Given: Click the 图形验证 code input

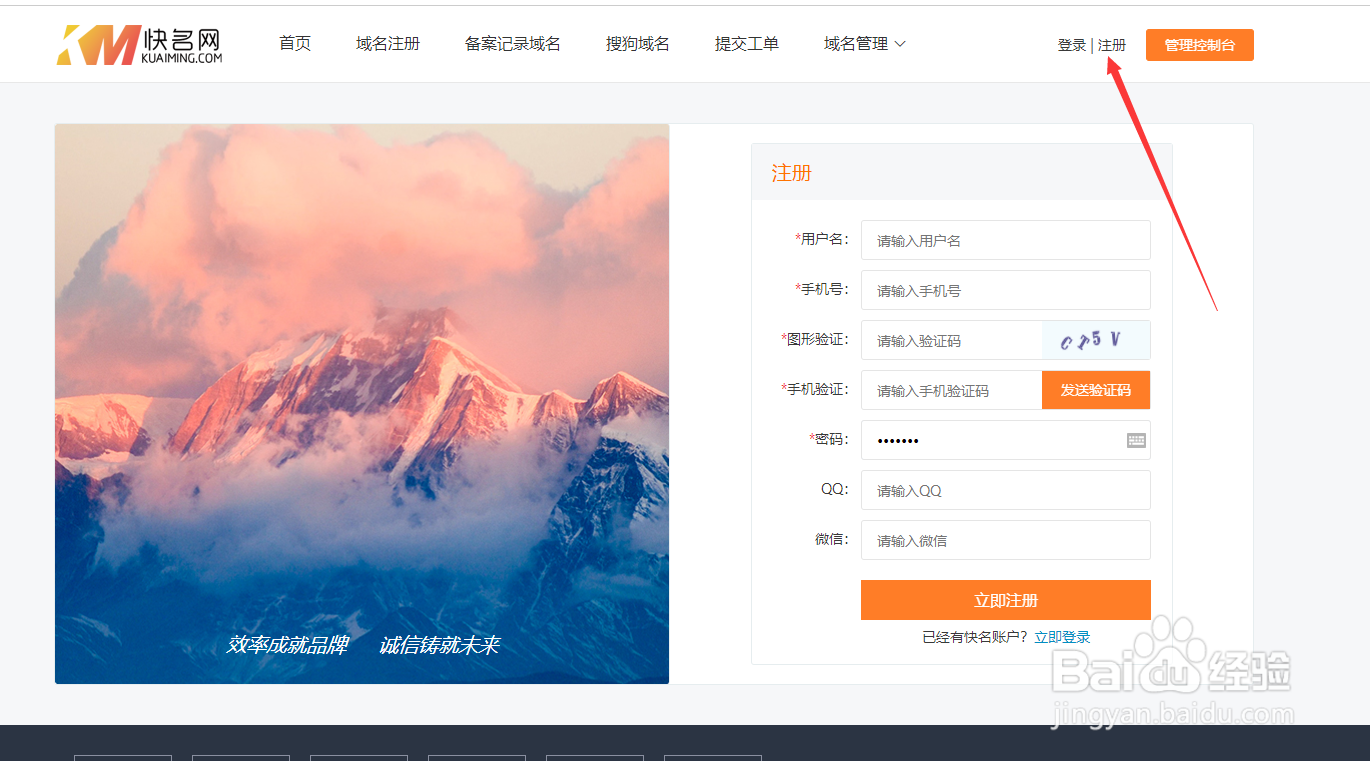Looking at the screenshot, I should (952, 340).
